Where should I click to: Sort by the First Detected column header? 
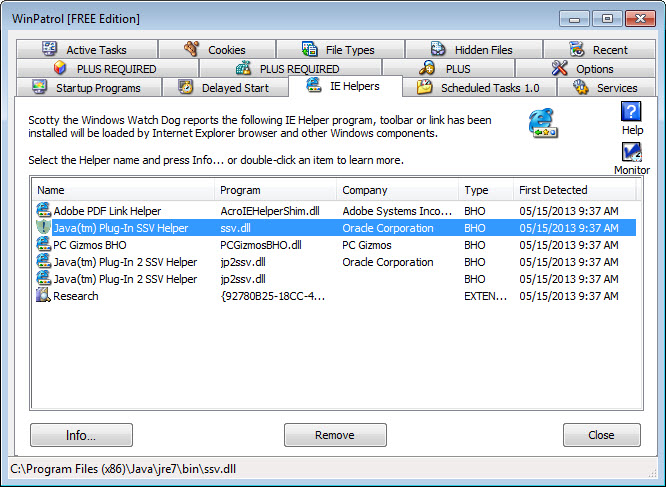(x=575, y=190)
